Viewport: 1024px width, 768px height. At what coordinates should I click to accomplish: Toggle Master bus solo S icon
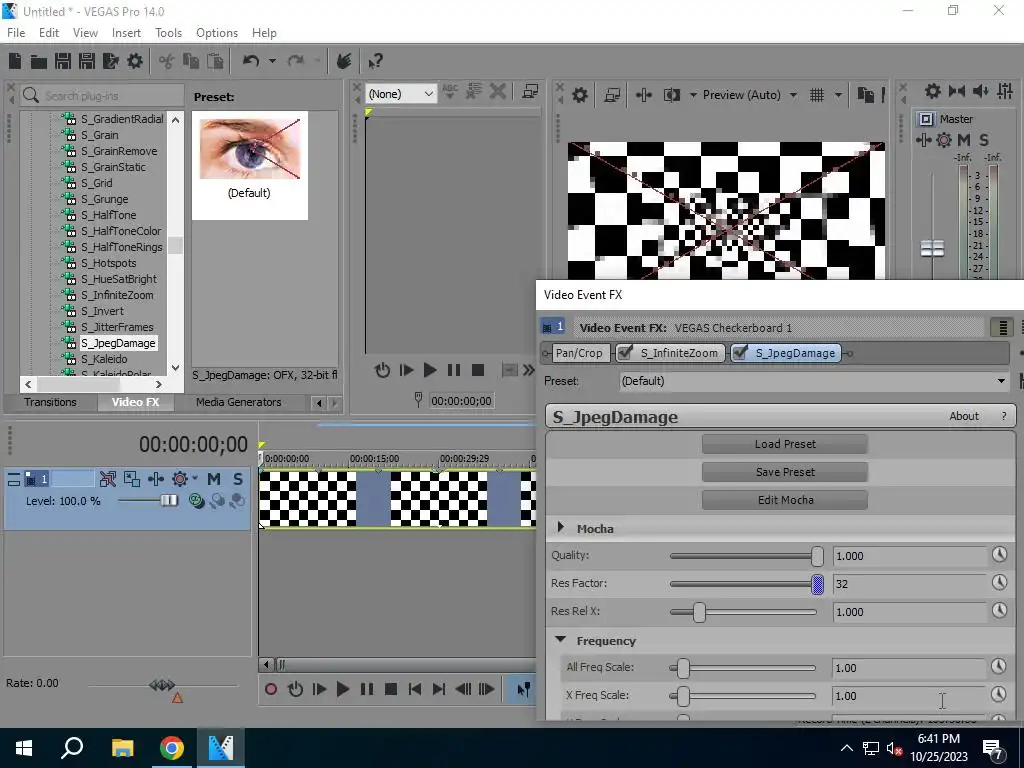tap(984, 140)
